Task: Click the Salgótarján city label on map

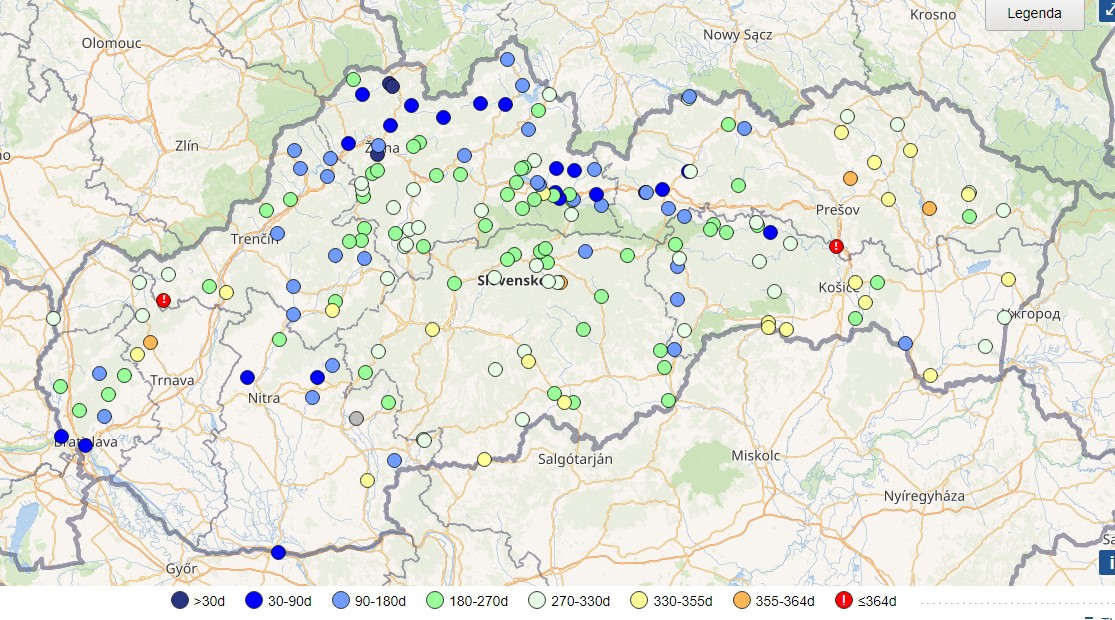Action: [x=575, y=459]
